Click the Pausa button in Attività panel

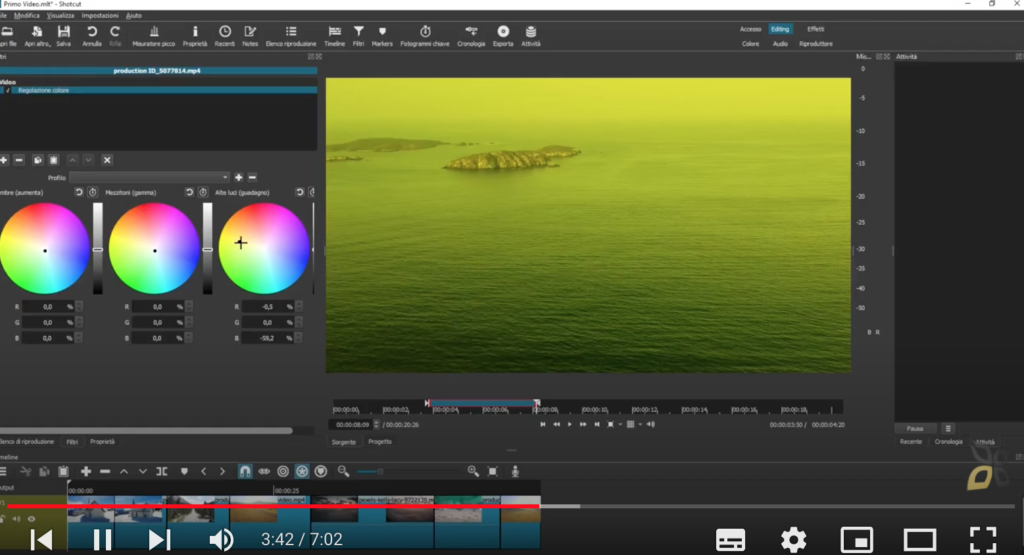915,428
